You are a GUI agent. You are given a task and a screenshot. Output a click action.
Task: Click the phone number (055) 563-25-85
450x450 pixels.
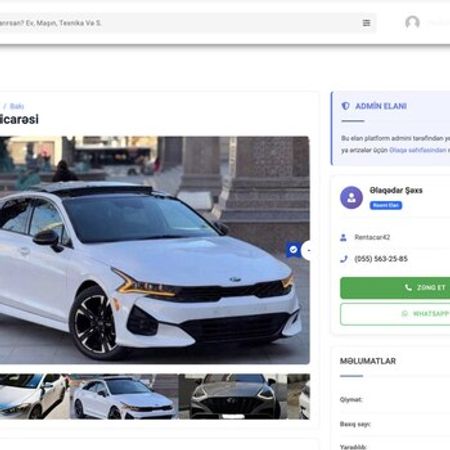tap(381, 259)
